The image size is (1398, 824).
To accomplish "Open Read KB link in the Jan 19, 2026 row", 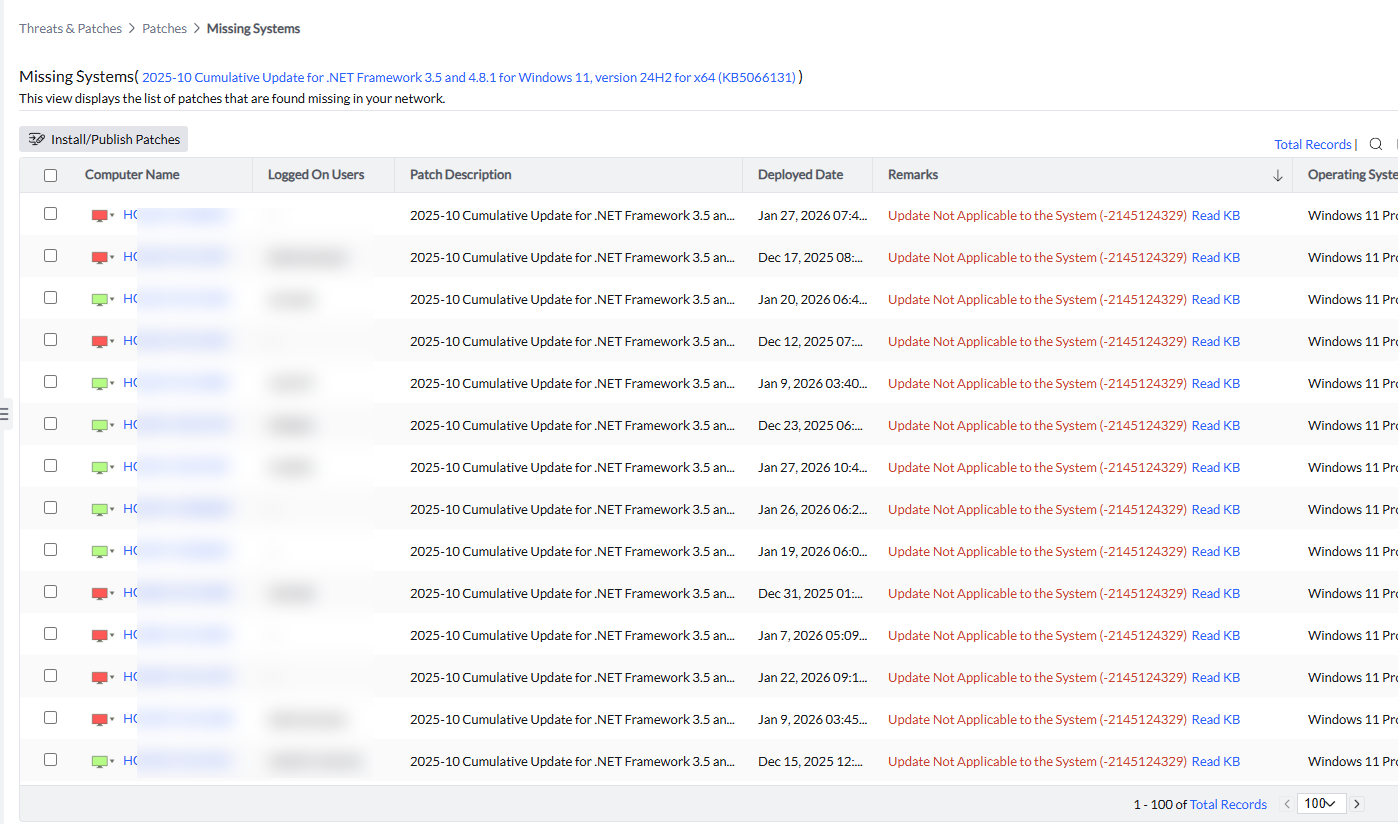I will 1215,552.
